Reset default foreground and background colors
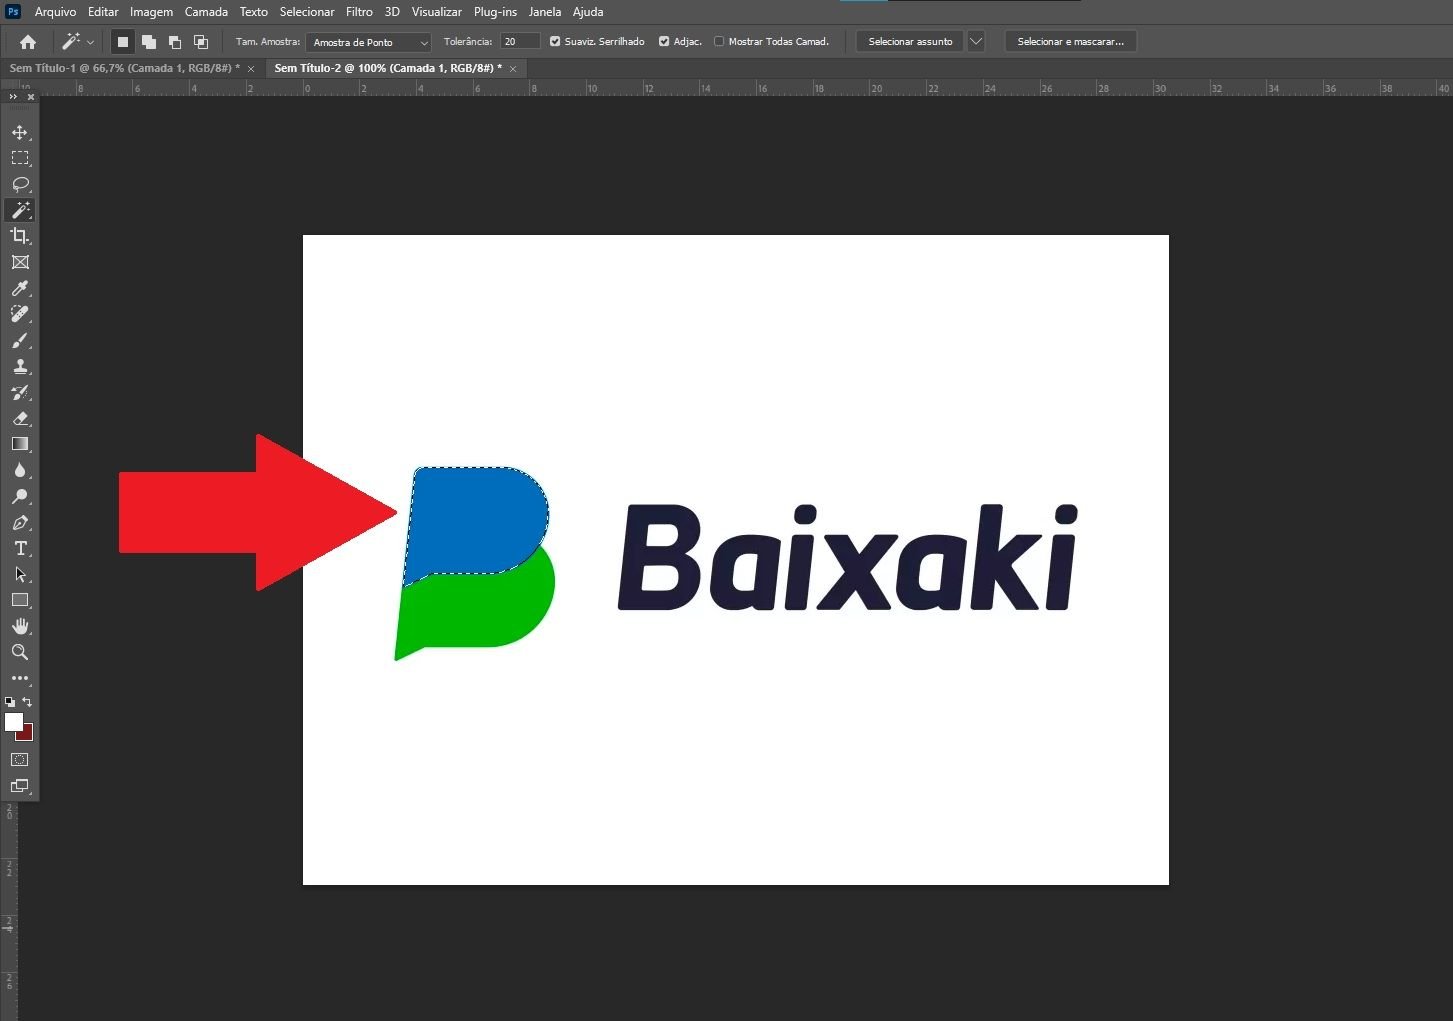 (10, 702)
